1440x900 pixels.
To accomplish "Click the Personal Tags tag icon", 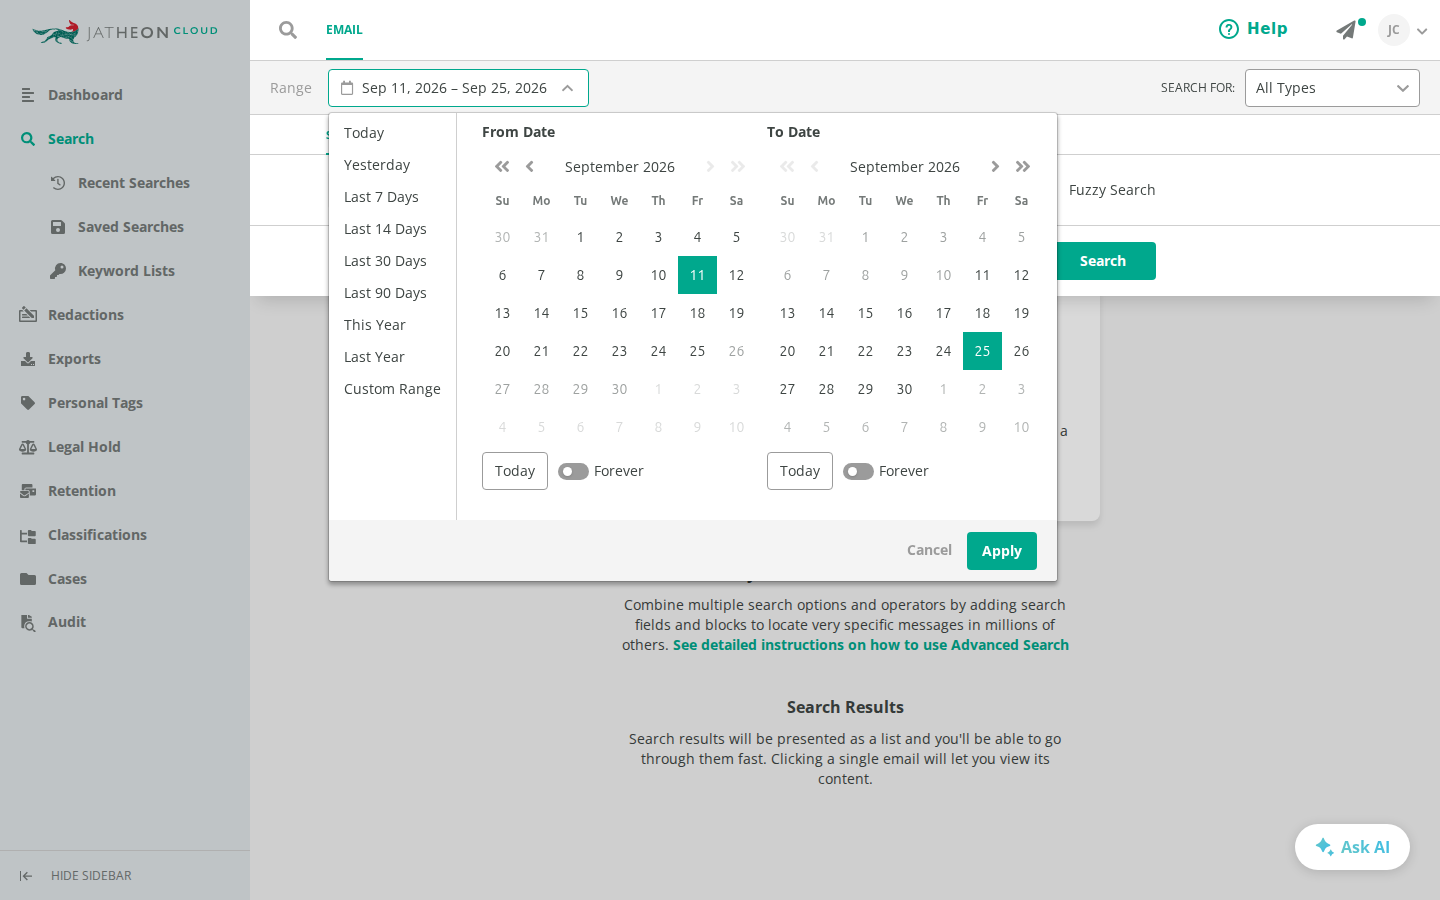I will point(28,403).
